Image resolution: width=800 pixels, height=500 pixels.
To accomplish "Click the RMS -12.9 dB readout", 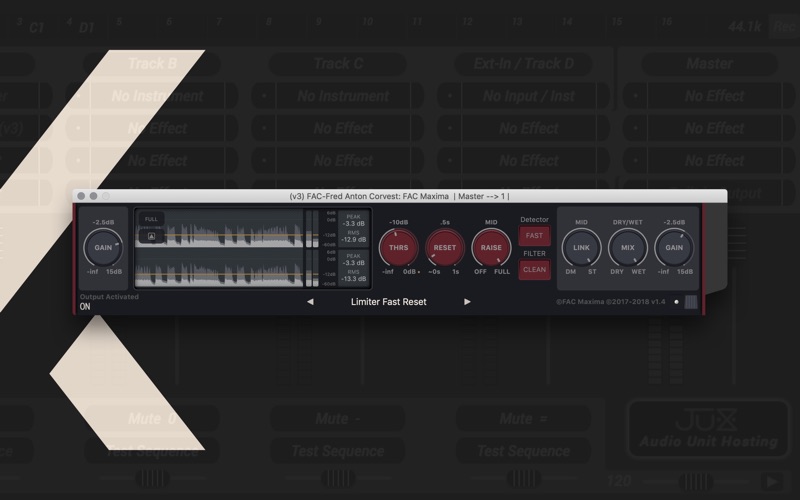I will (354, 236).
